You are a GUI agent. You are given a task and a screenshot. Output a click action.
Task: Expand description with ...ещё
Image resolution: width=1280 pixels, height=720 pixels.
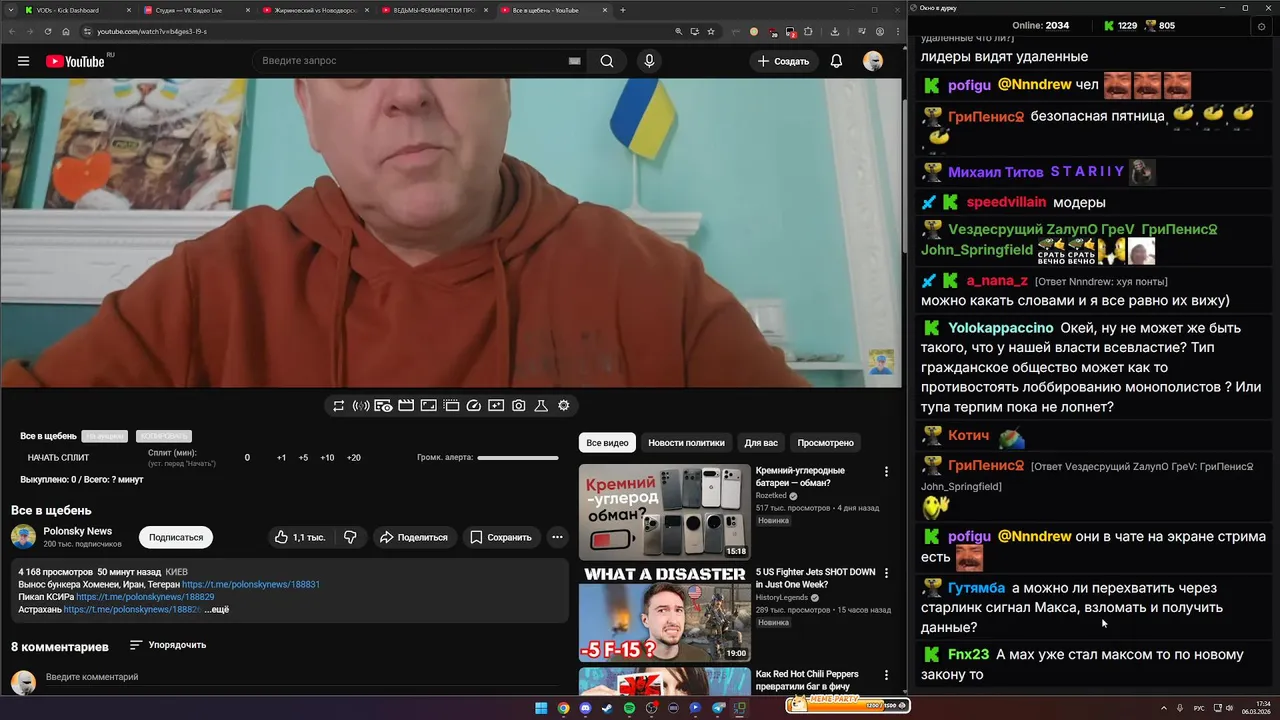pyautogui.click(x=217, y=609)
